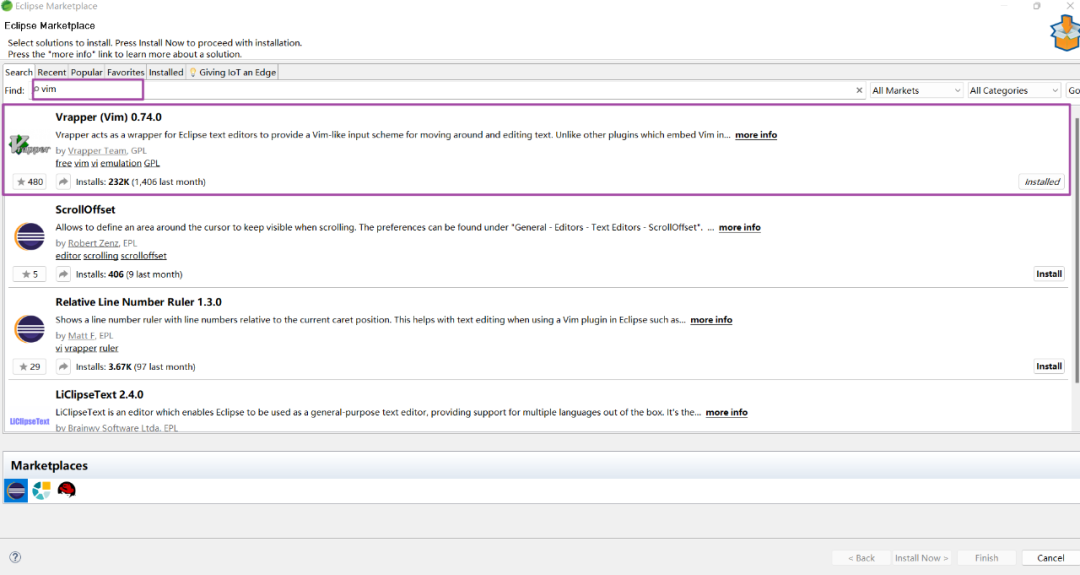The image size is (1080, 575).
Task: Open the All Categories dropdown
Action: point(1014,90)
